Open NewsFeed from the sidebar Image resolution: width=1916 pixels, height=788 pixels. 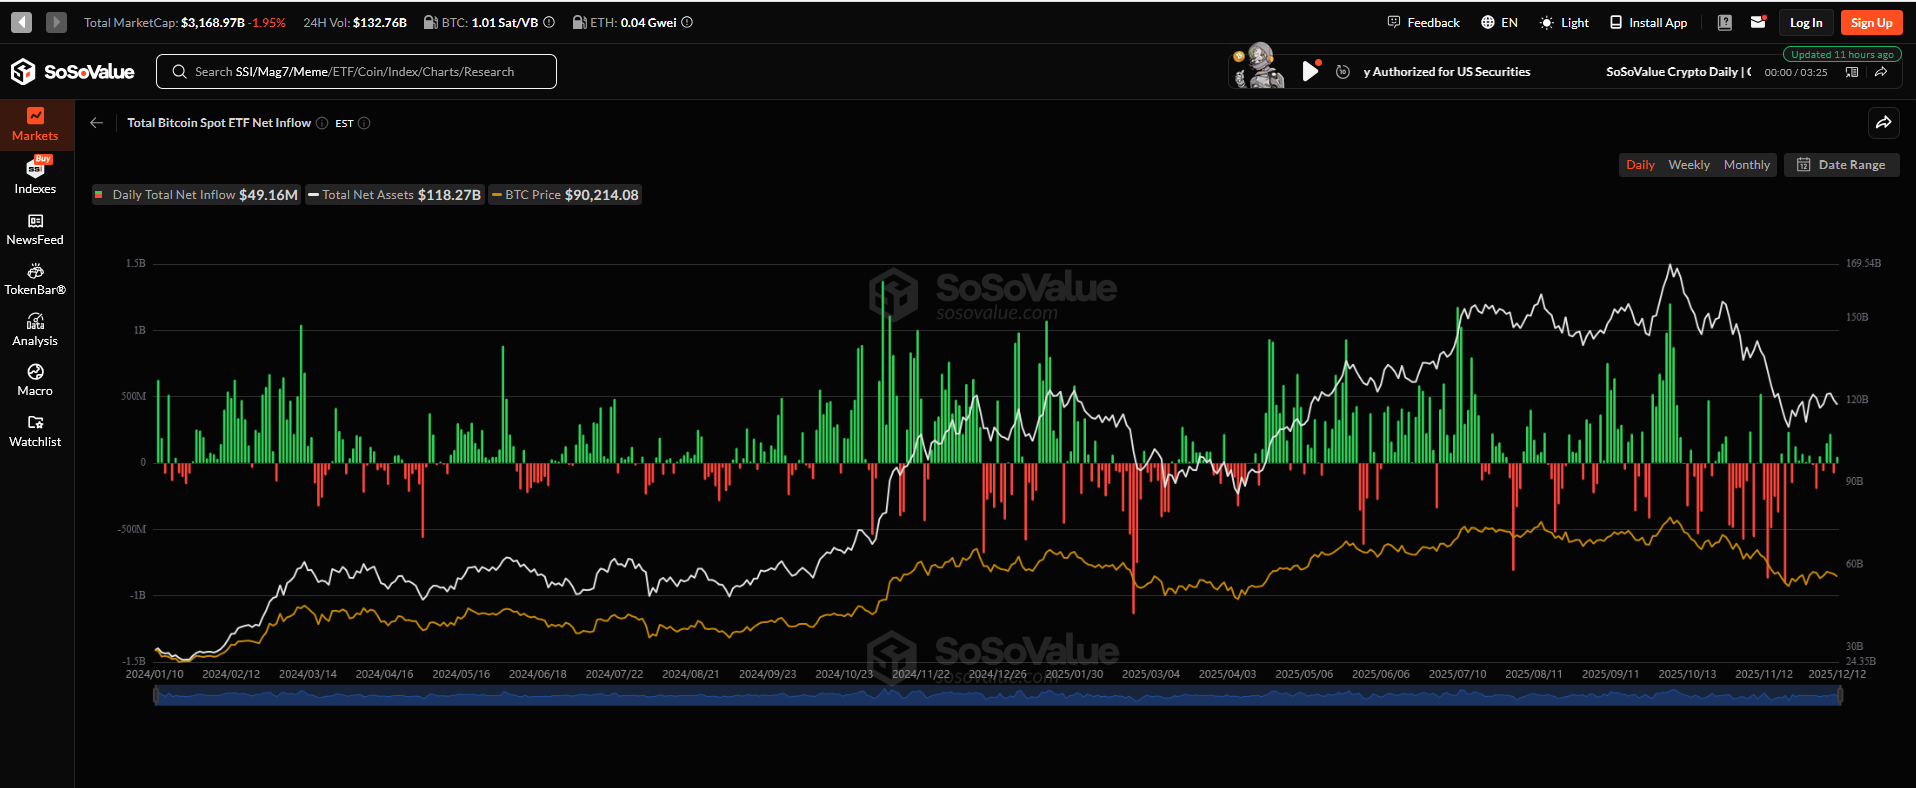click(x=35, y=229)
